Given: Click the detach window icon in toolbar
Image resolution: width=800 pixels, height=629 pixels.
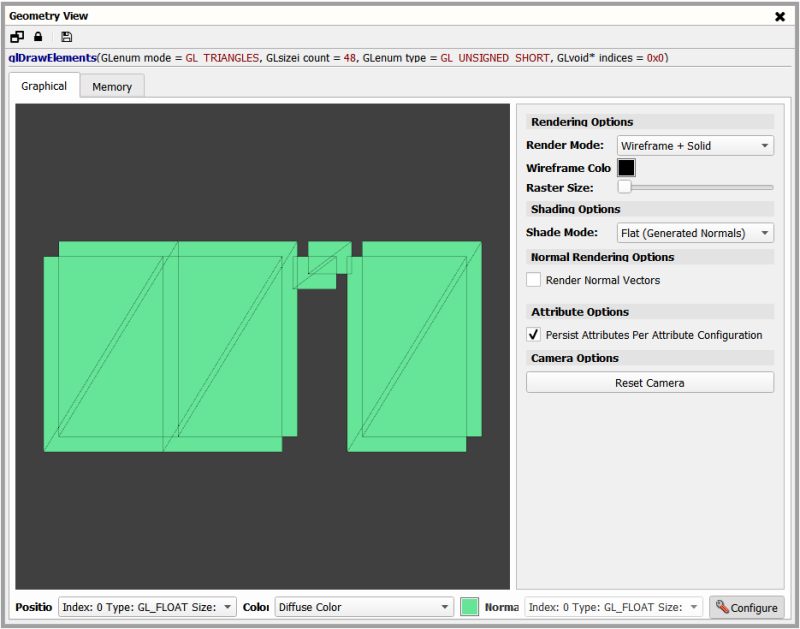Looking at the screenshot, I should point(17,37).
